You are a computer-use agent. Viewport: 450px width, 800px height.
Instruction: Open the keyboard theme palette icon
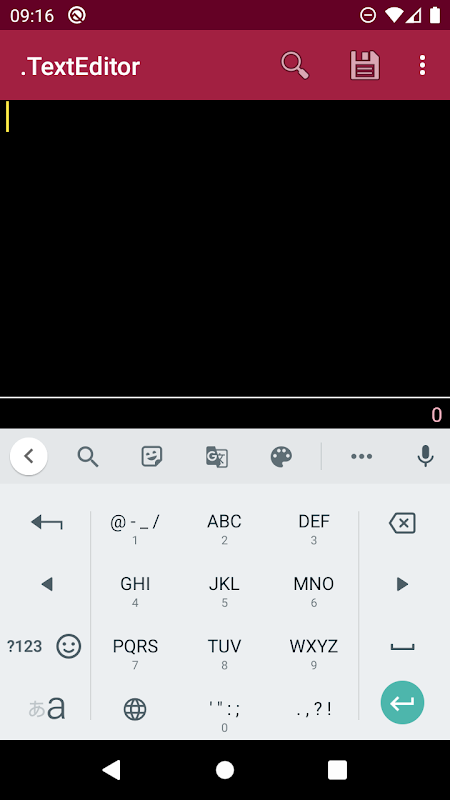coord(281,457)
